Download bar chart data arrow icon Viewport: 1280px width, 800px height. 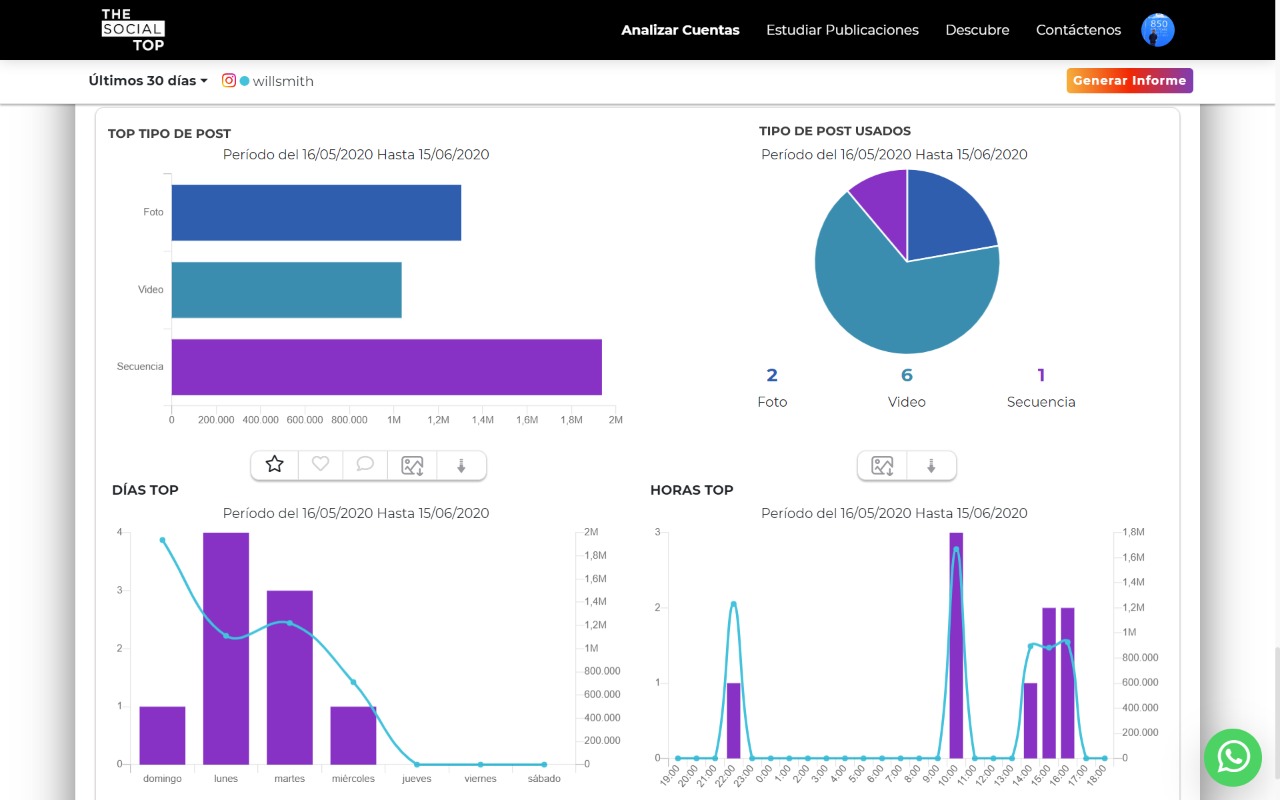[x=461, y=465]
